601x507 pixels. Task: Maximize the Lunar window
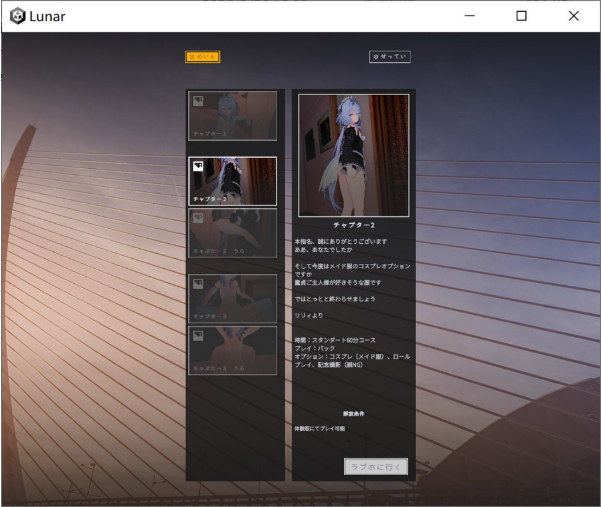point(521,16)
